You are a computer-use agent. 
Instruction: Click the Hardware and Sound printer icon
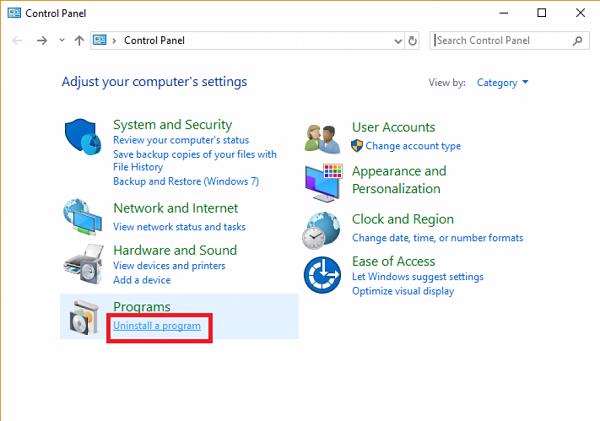point(84,261)
